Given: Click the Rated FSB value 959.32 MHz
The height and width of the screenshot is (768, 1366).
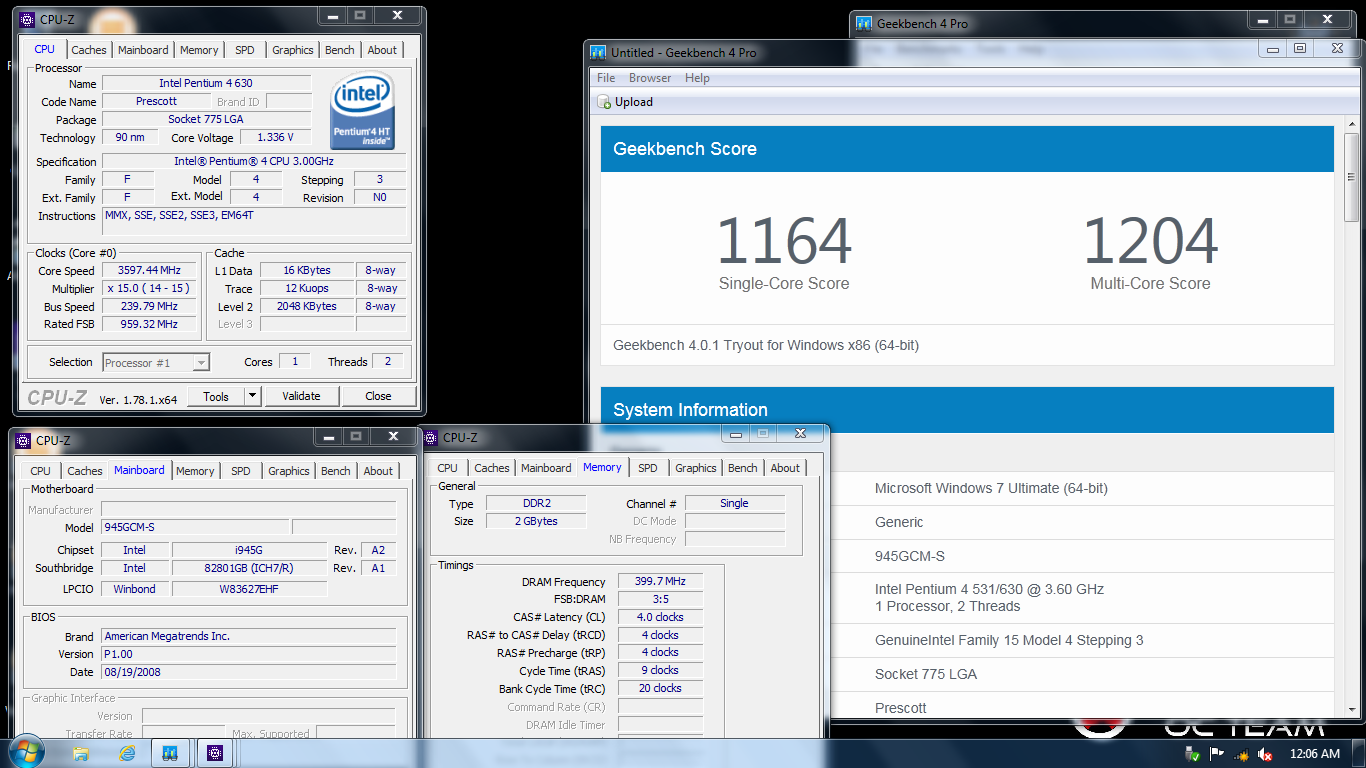Looking at the screenshot, I should [x=149, y=325].
